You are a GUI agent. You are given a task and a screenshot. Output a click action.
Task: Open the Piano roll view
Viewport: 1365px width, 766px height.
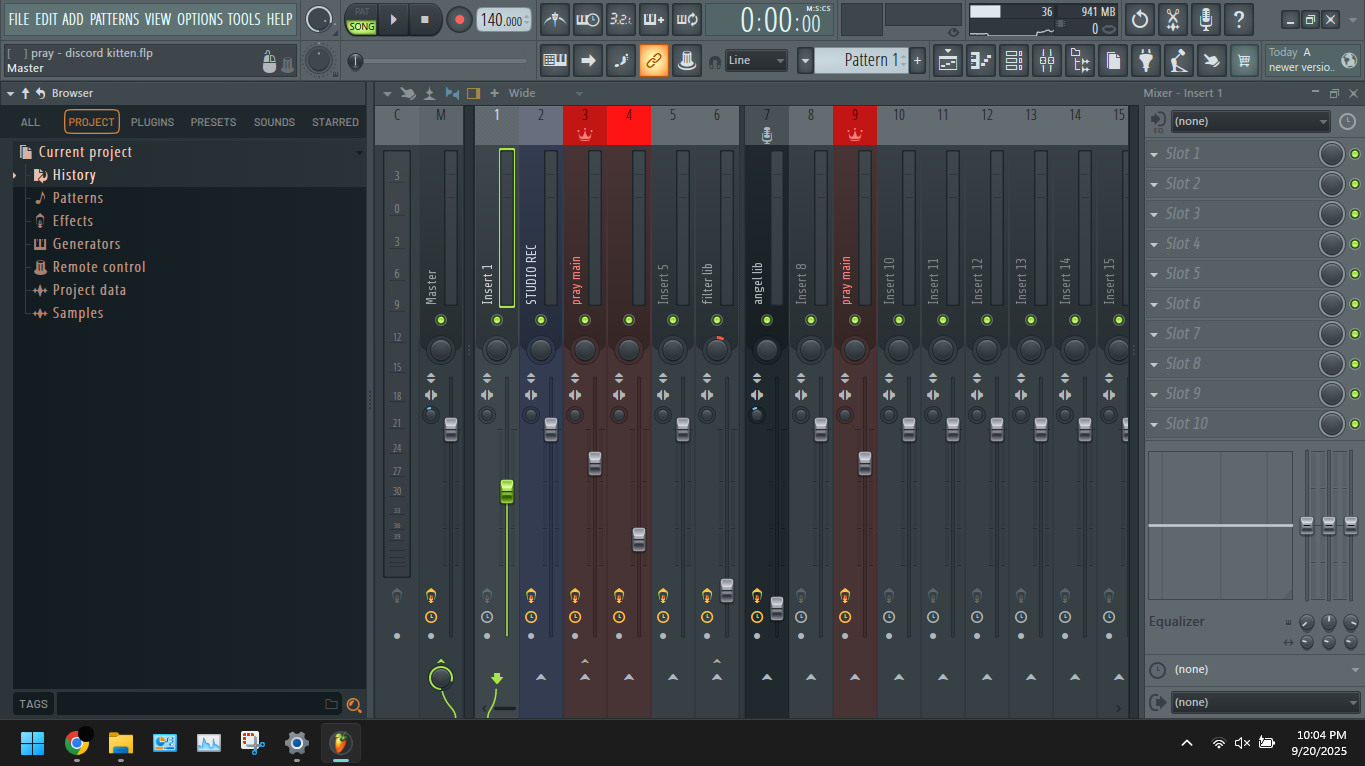[x=982, y=61]
